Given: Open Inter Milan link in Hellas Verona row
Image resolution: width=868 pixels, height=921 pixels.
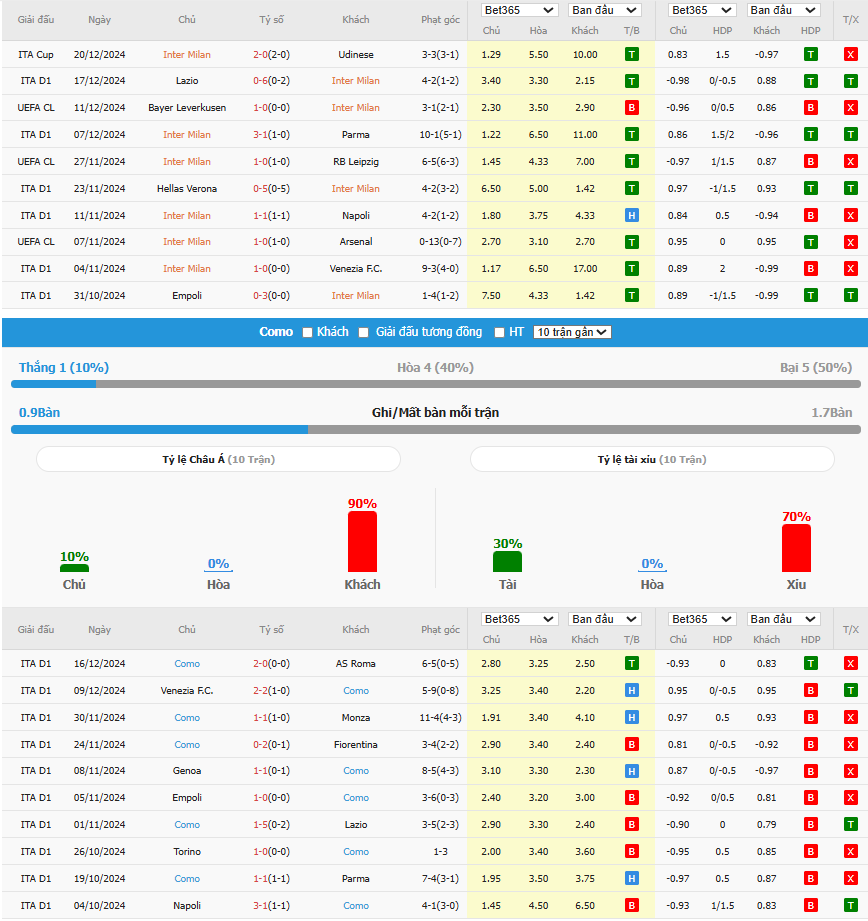Looking at the screenshot, I should [x=355, y=189].
